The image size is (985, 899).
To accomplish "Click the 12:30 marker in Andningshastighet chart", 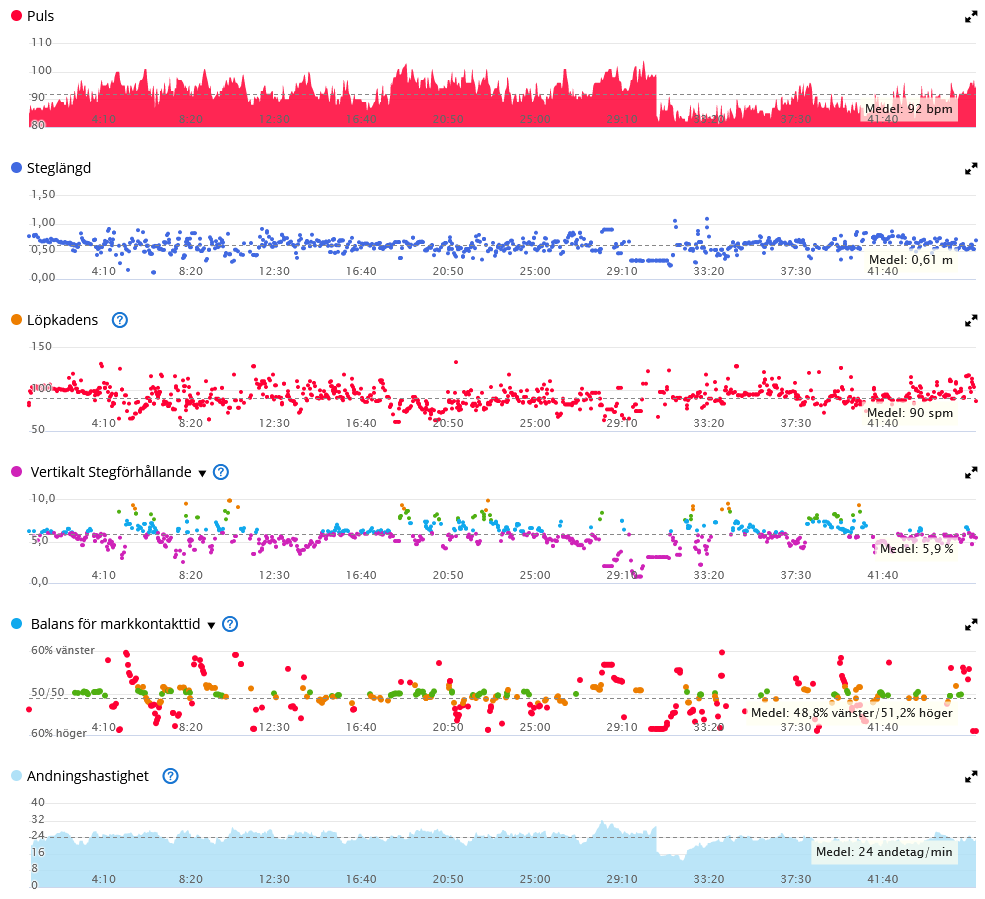I will [275, 880].
